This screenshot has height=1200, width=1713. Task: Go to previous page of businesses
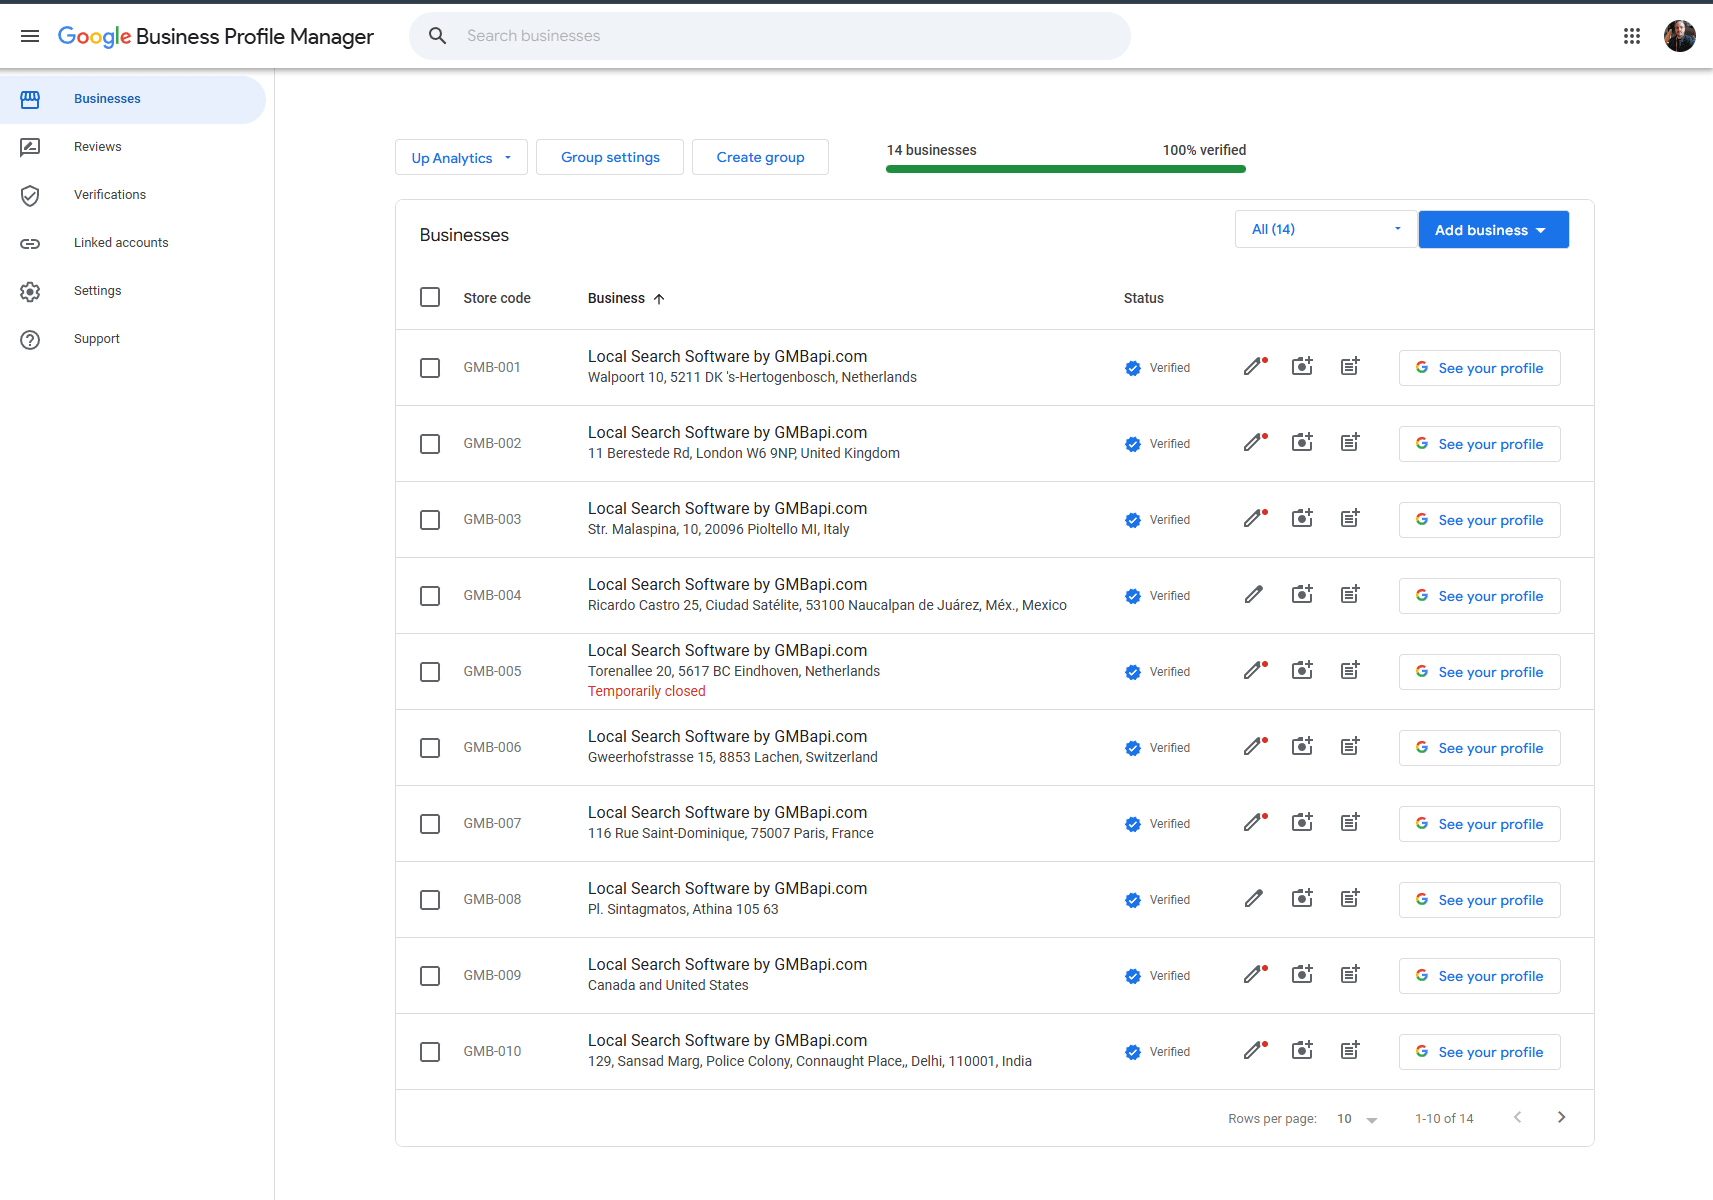(1518, 1117)
